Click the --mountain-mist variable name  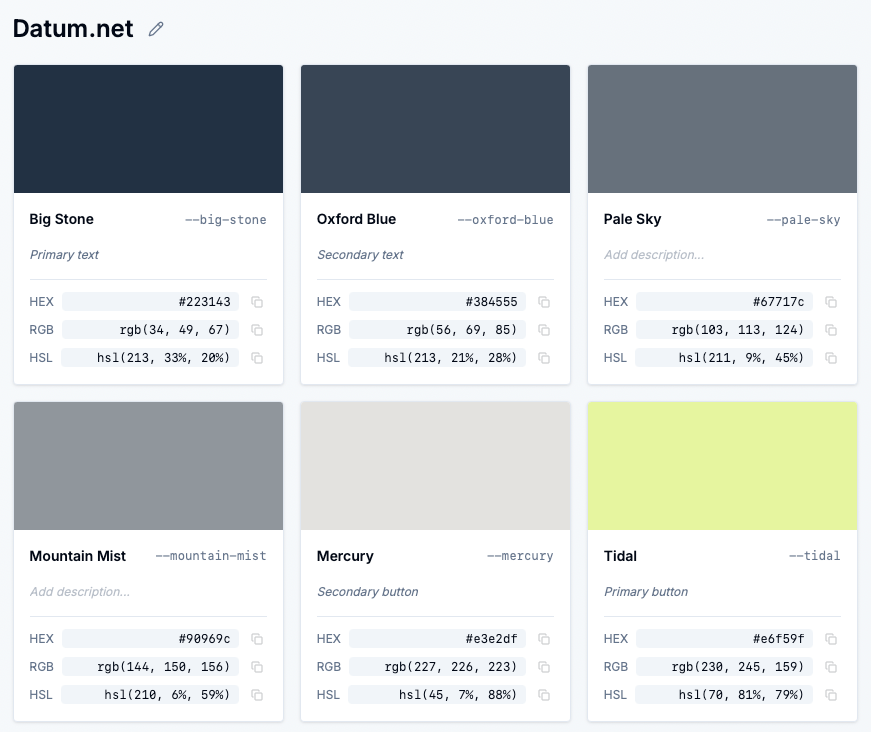coord(211,556)
